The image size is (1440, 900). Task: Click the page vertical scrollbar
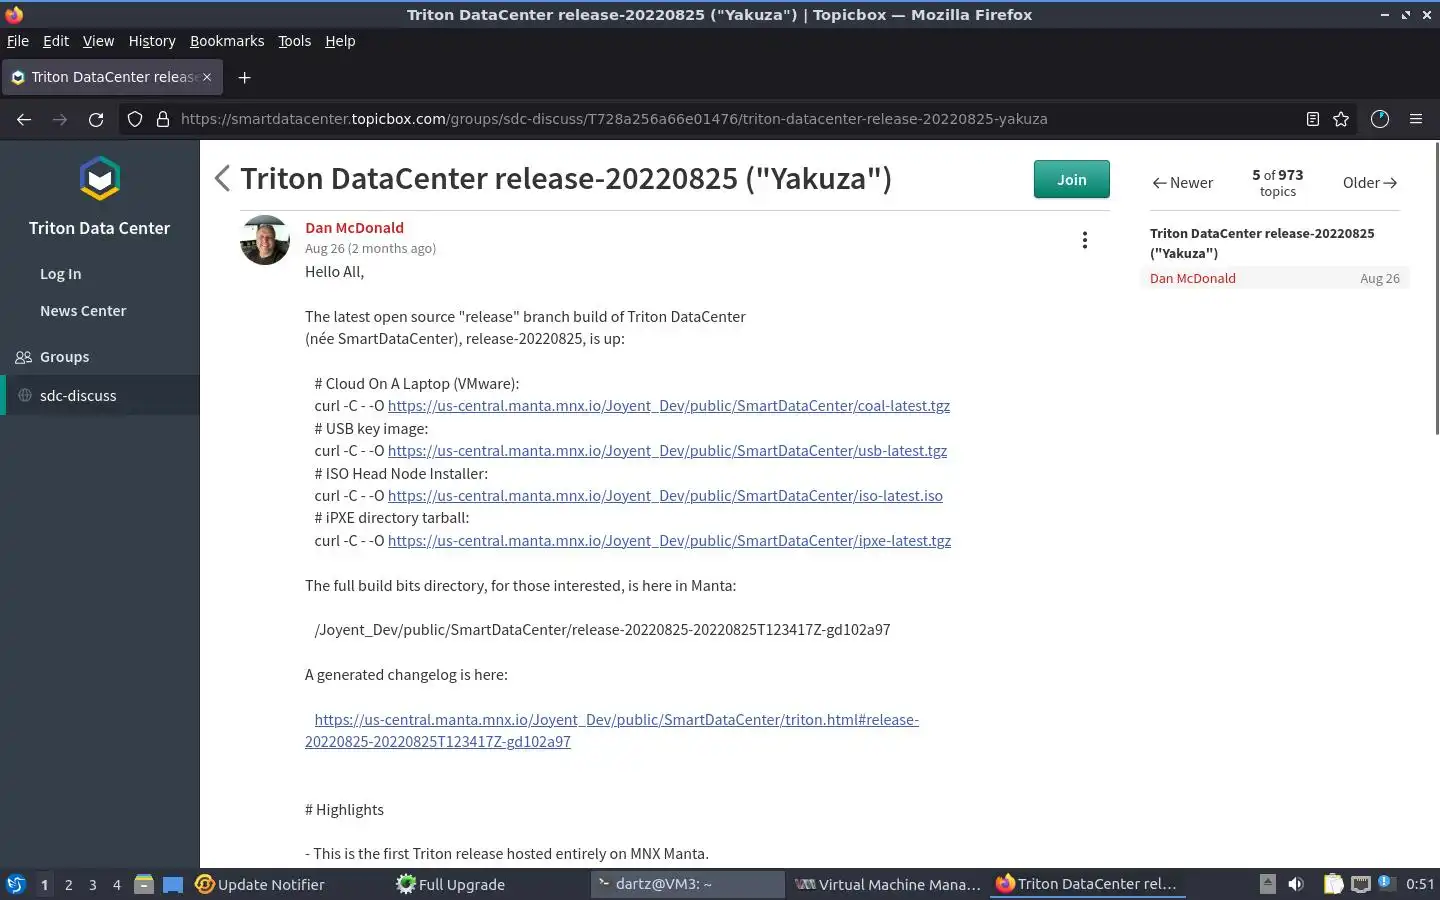(x=1437, y=290)
